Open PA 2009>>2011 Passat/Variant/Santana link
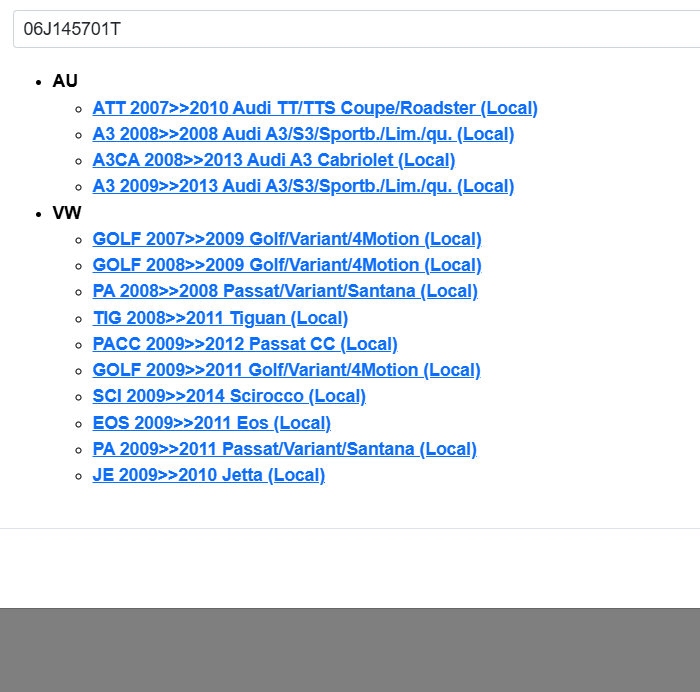The width and height of the screenshot is (700, 692). (285, 449)
